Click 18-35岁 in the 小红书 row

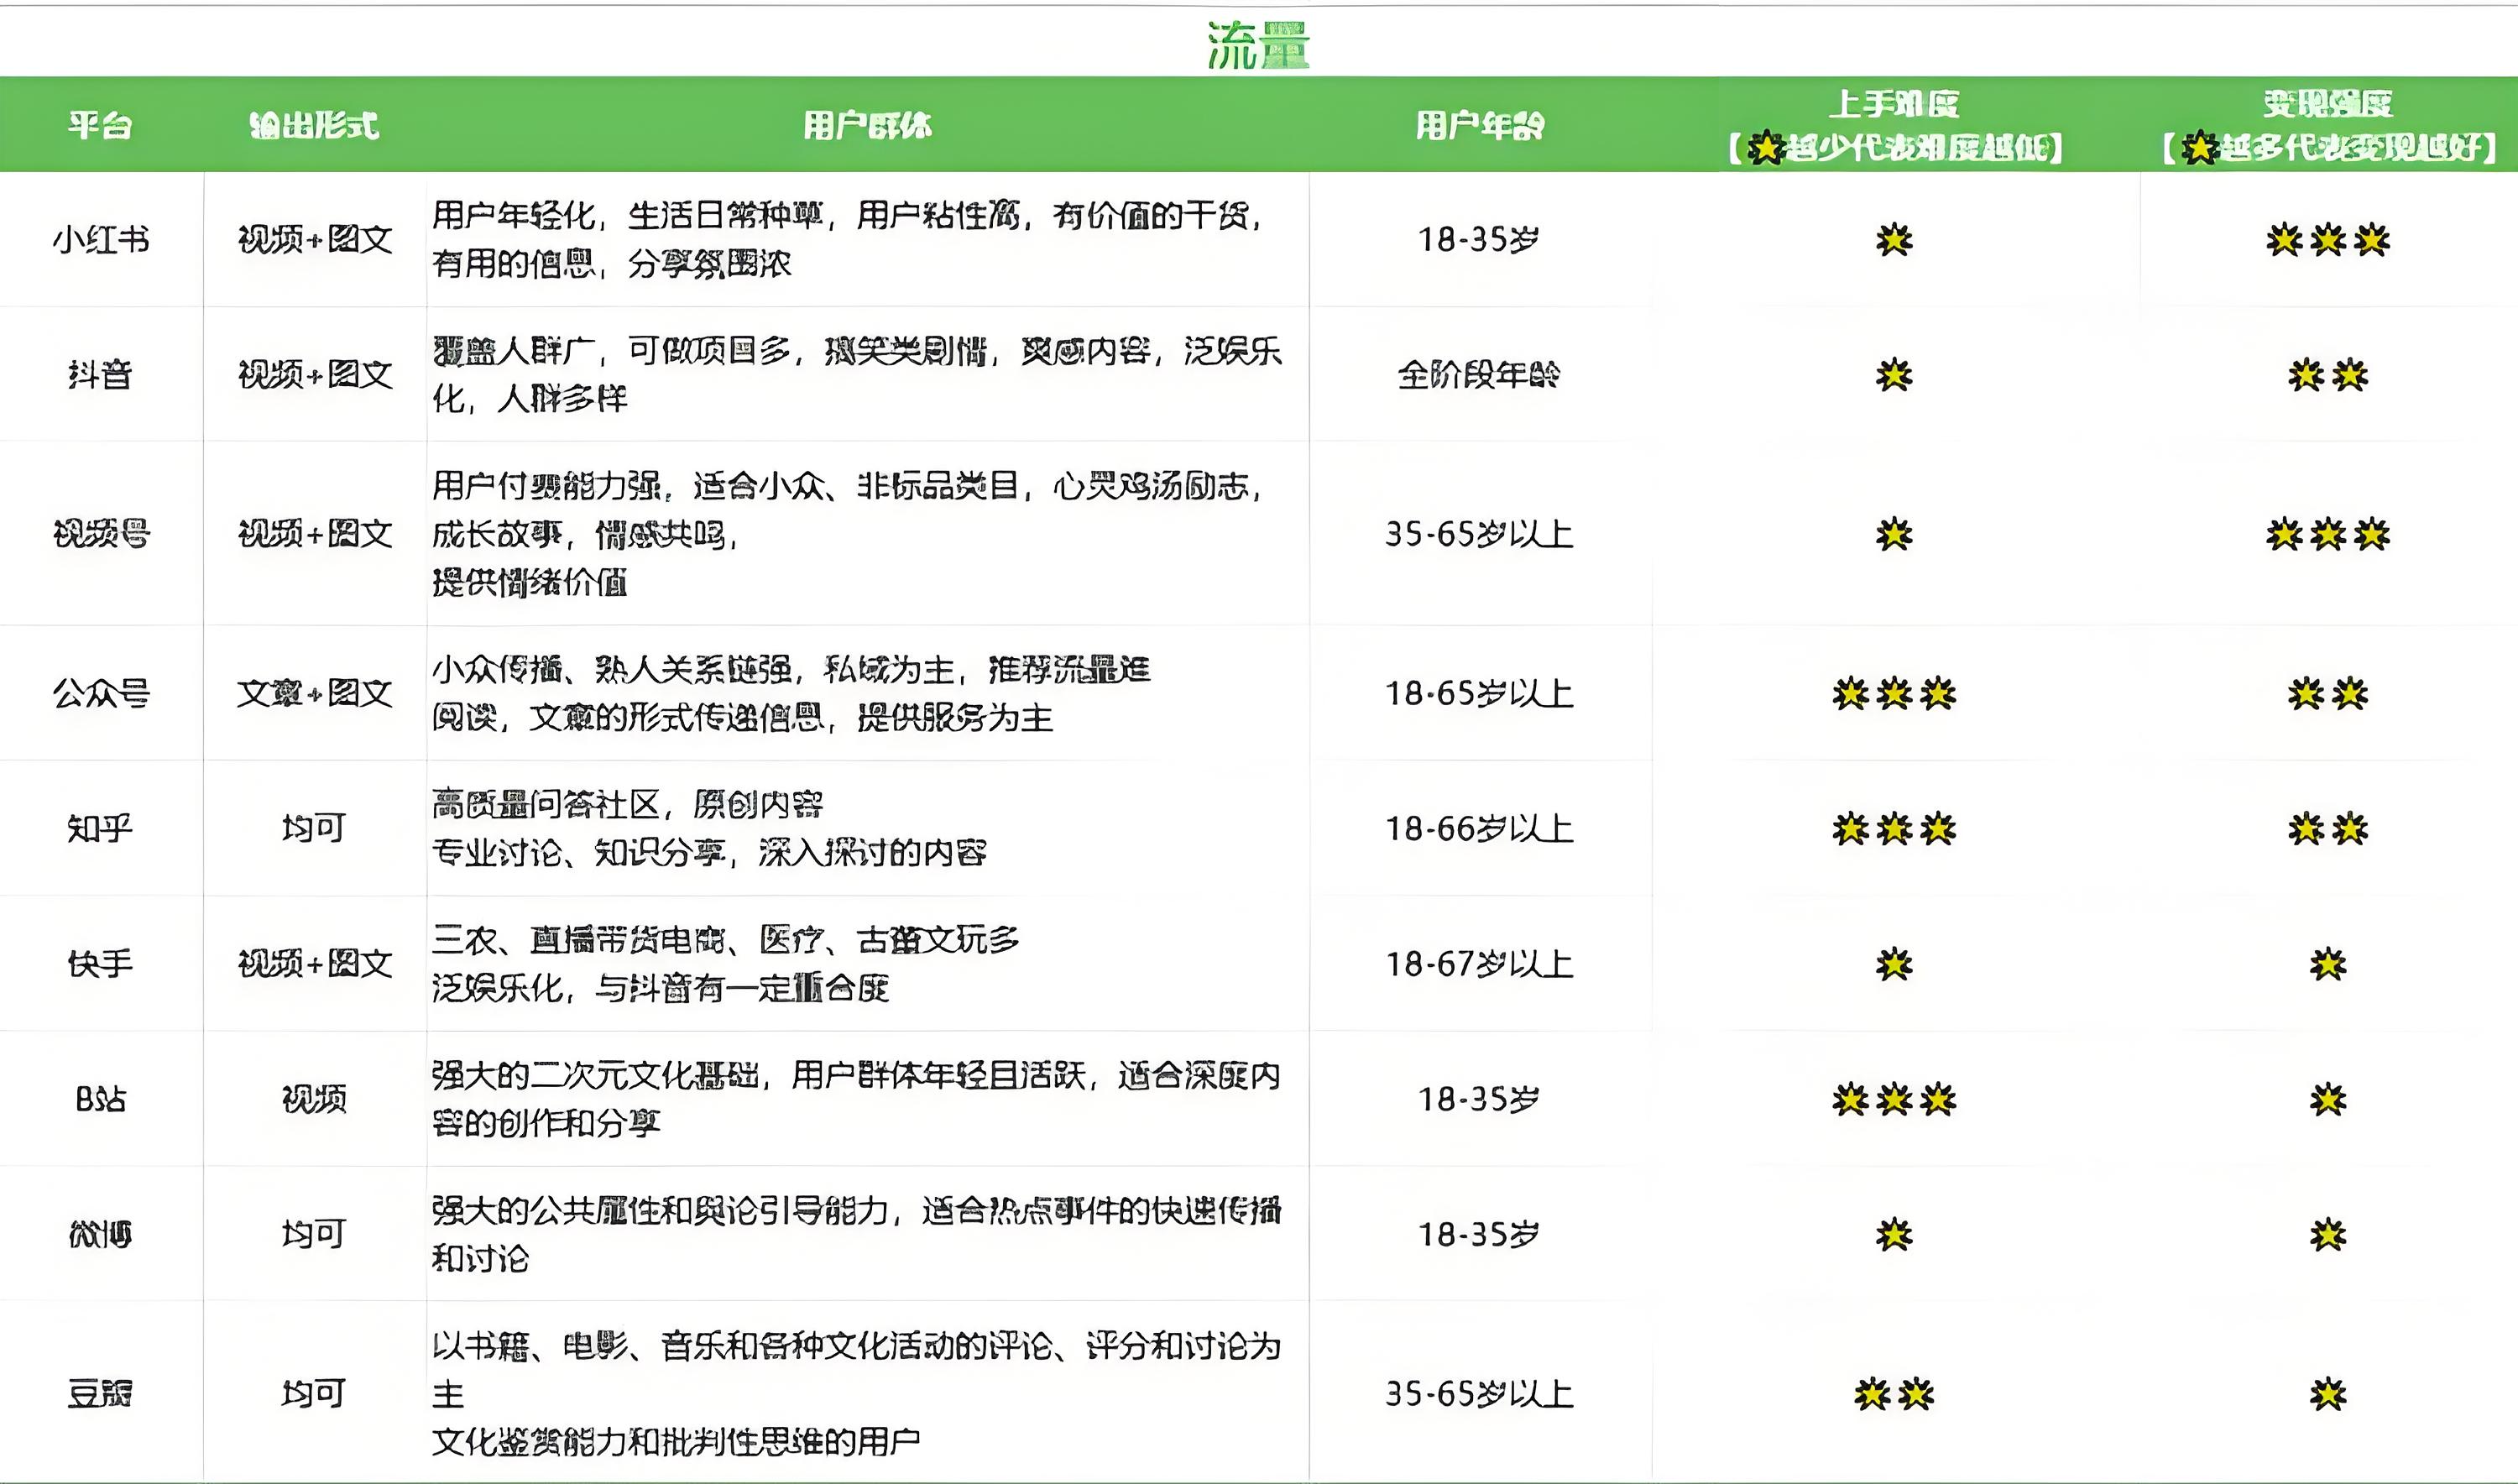pos(1479,239)
